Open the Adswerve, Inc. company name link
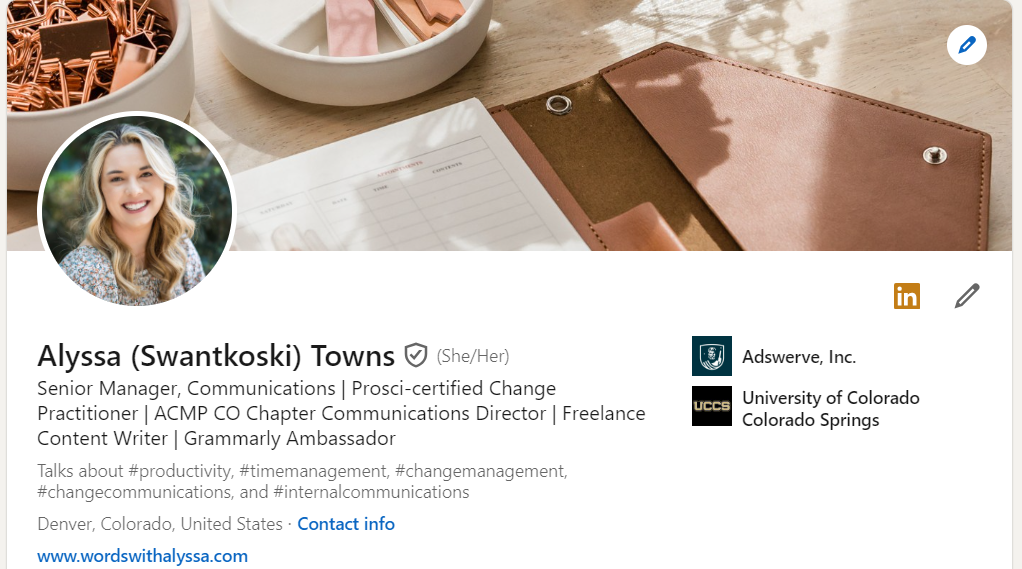This screenshot has width=1022, height=569. click(799, 357)
